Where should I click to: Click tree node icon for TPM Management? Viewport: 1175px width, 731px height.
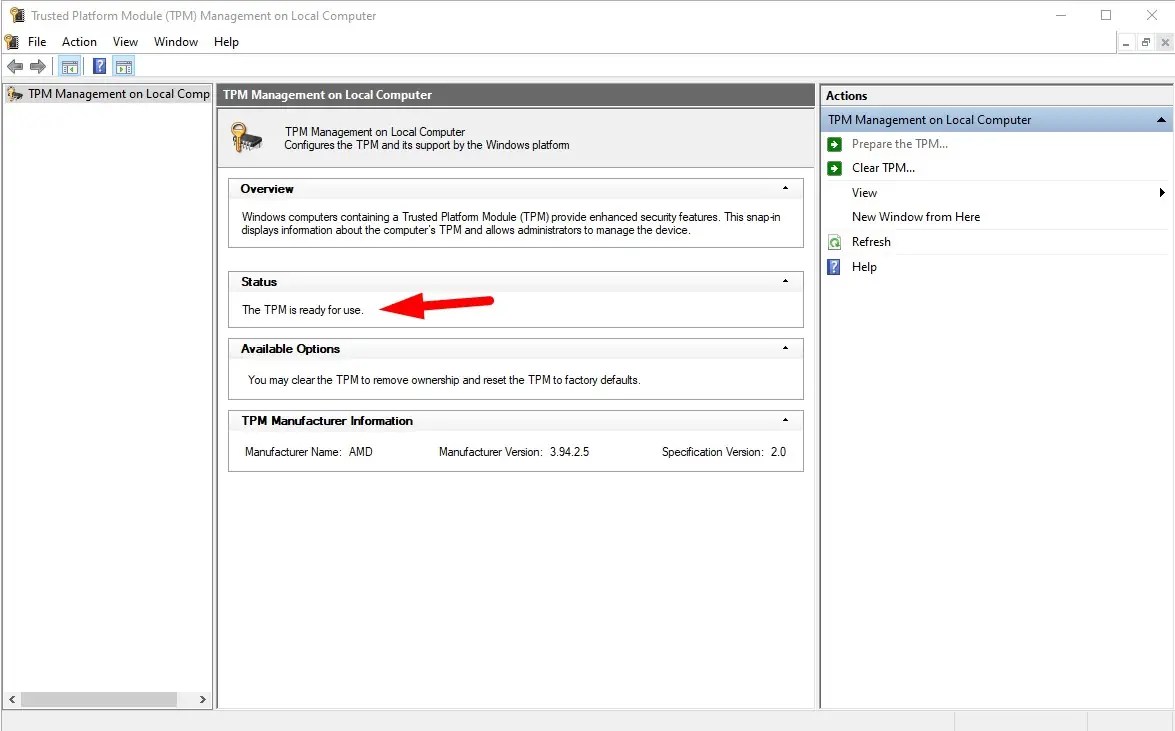tap(15, 94)
